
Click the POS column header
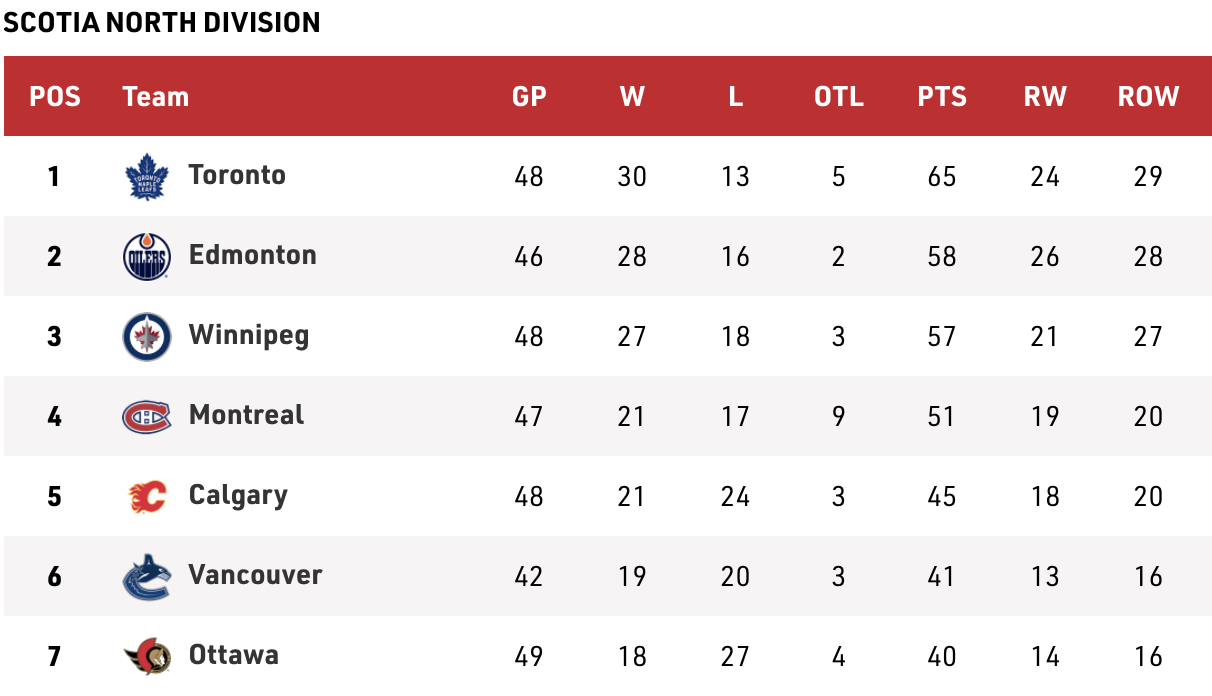[x=55, y=97]
